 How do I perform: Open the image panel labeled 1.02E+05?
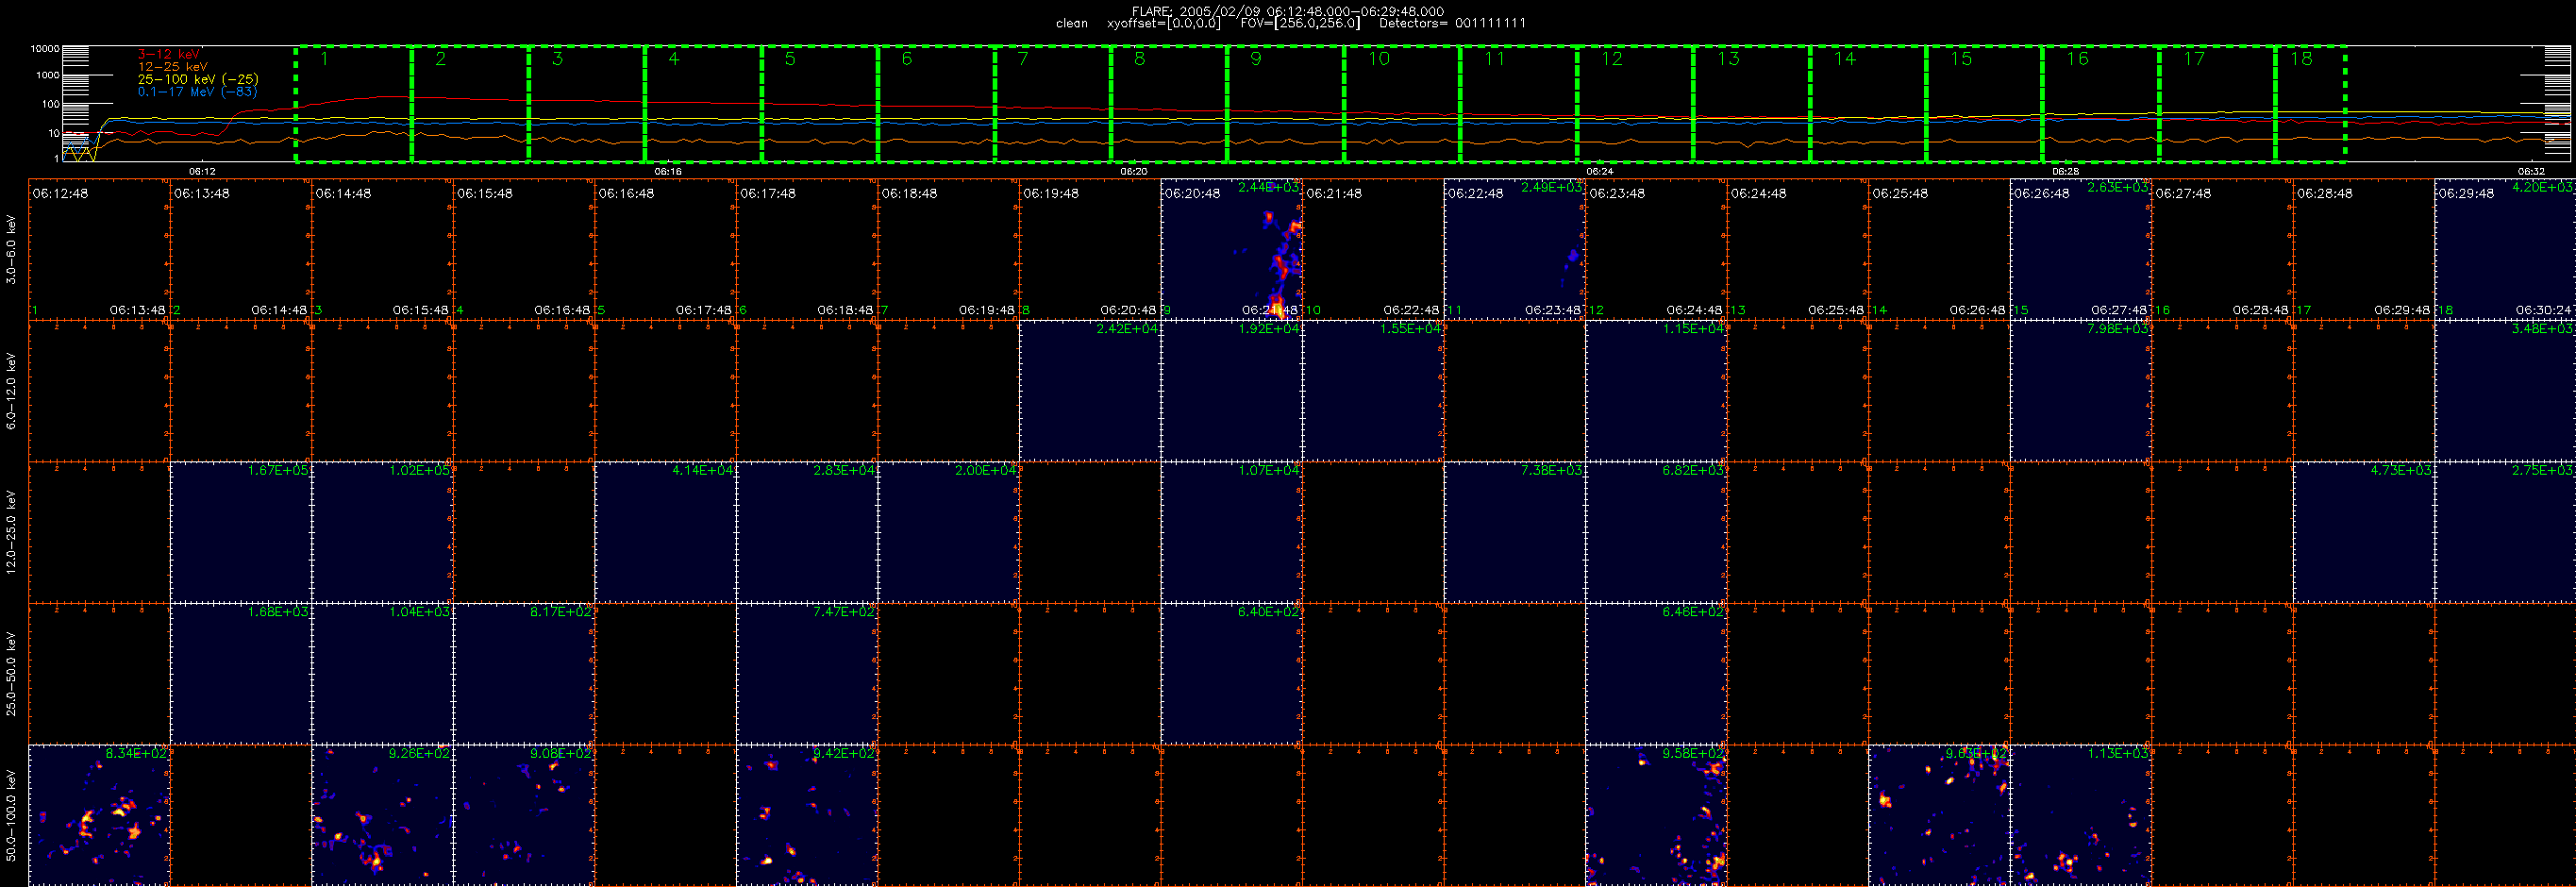coord(383,532)
